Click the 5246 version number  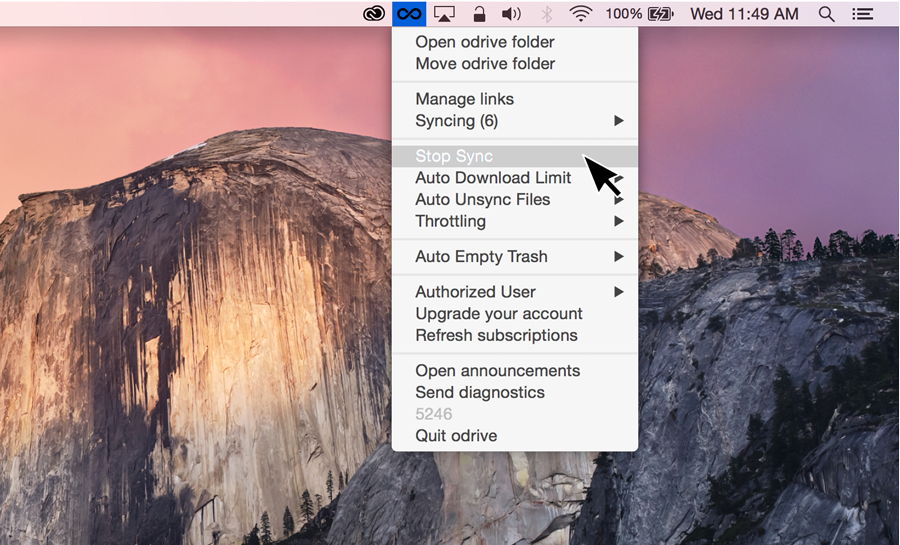click(434, 414)
